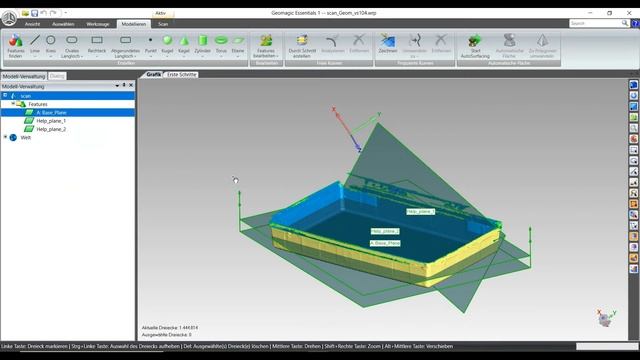Create a Kegel feature
Viewport: 640px width, 360px height.
pyautogui.click(x=184, y=43)
